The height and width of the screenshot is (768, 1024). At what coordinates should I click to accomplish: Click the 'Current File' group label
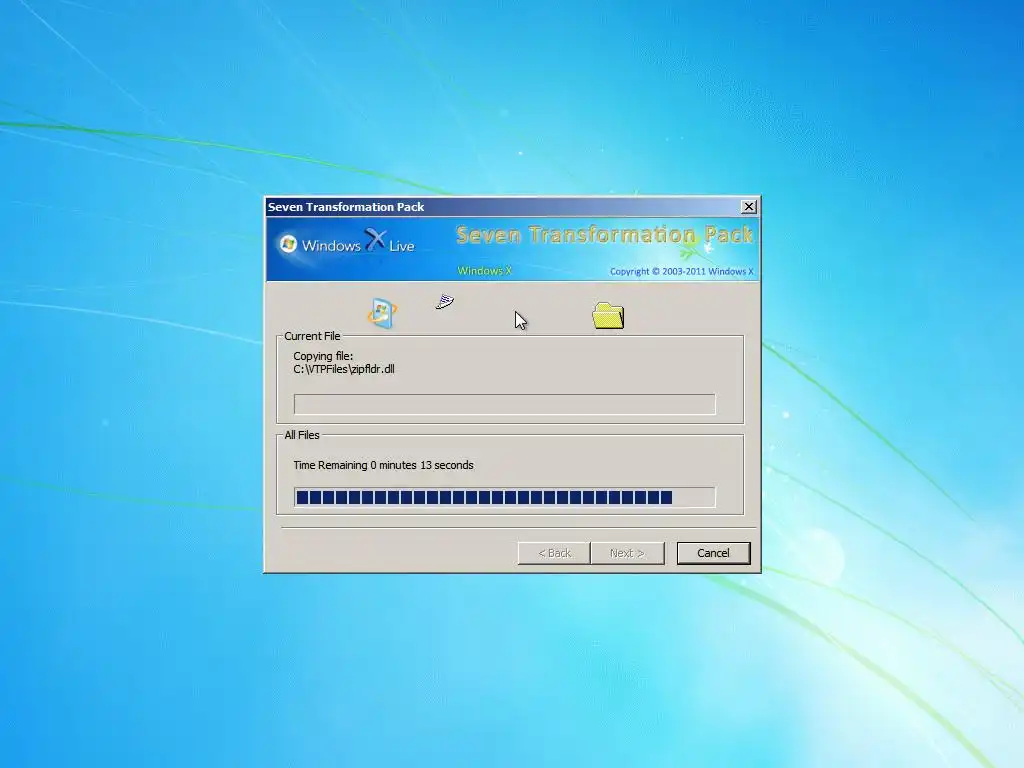312,336
